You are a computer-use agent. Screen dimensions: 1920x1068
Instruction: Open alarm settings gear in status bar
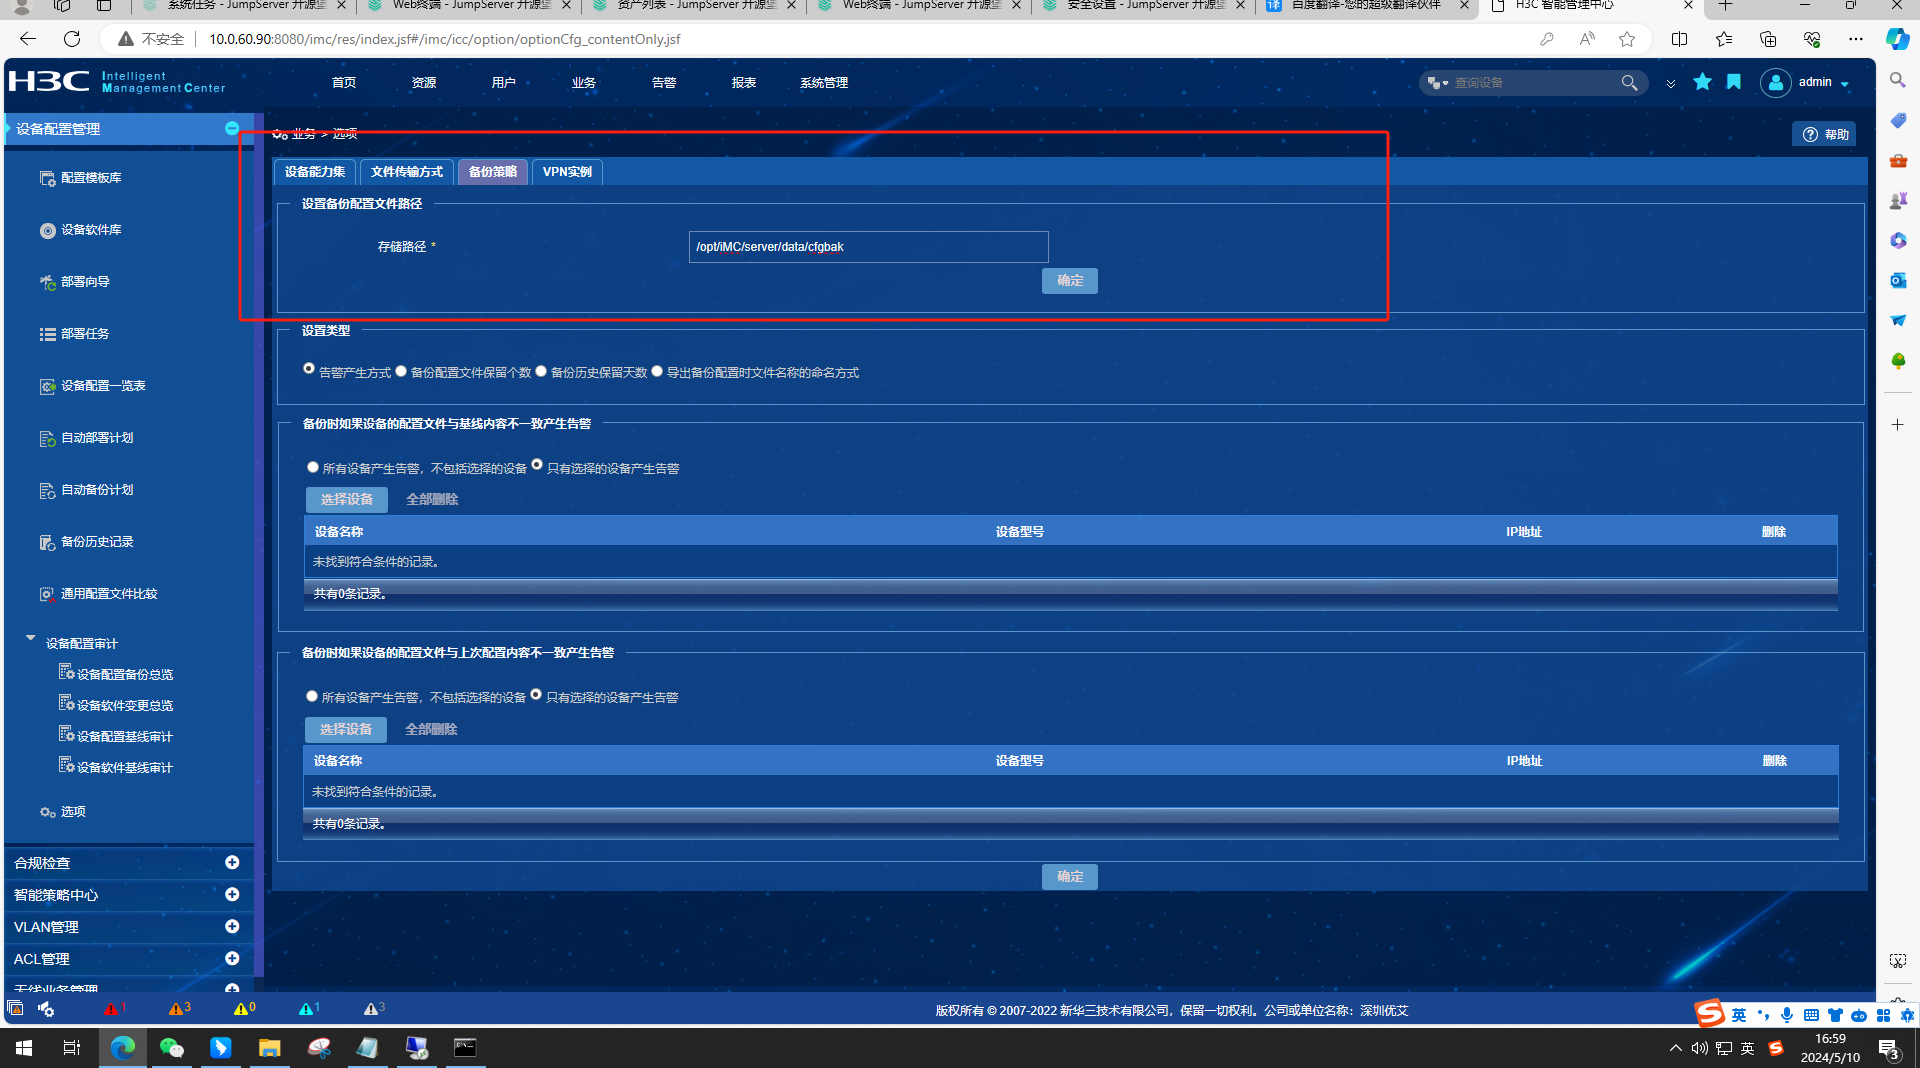tap(46, 1009)
